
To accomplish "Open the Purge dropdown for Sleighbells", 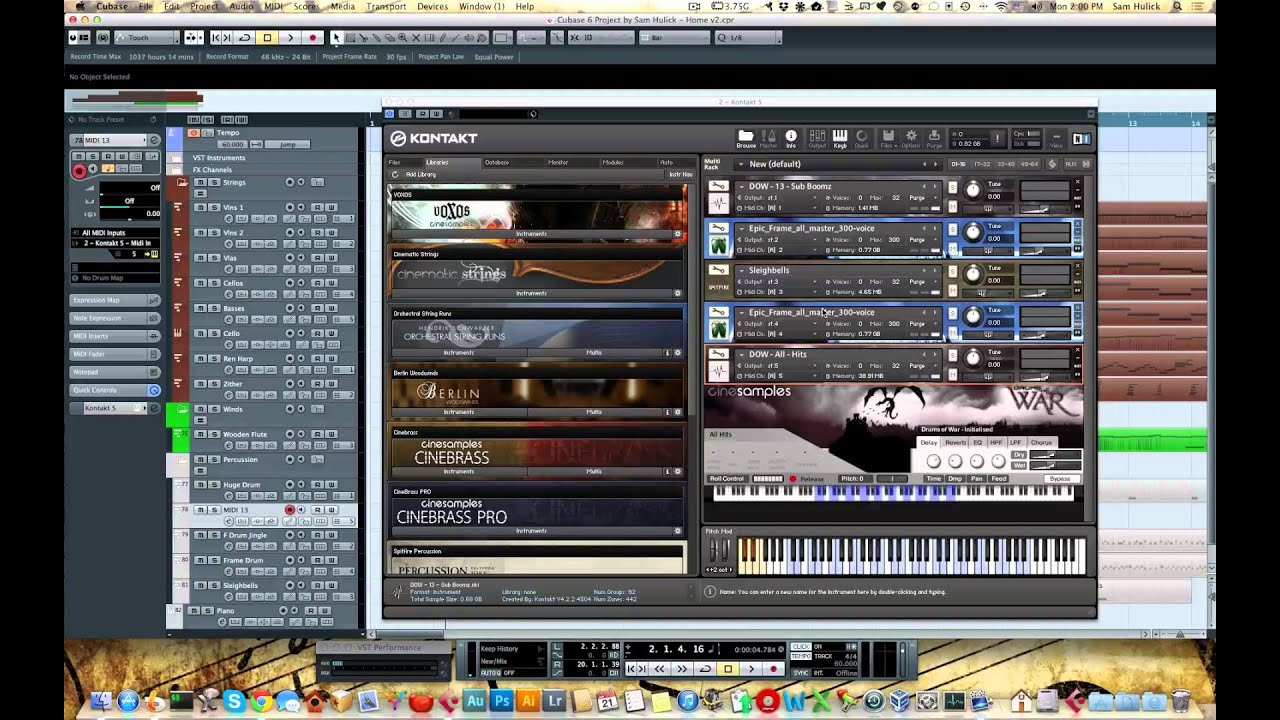I will click(x=922, y=282).
